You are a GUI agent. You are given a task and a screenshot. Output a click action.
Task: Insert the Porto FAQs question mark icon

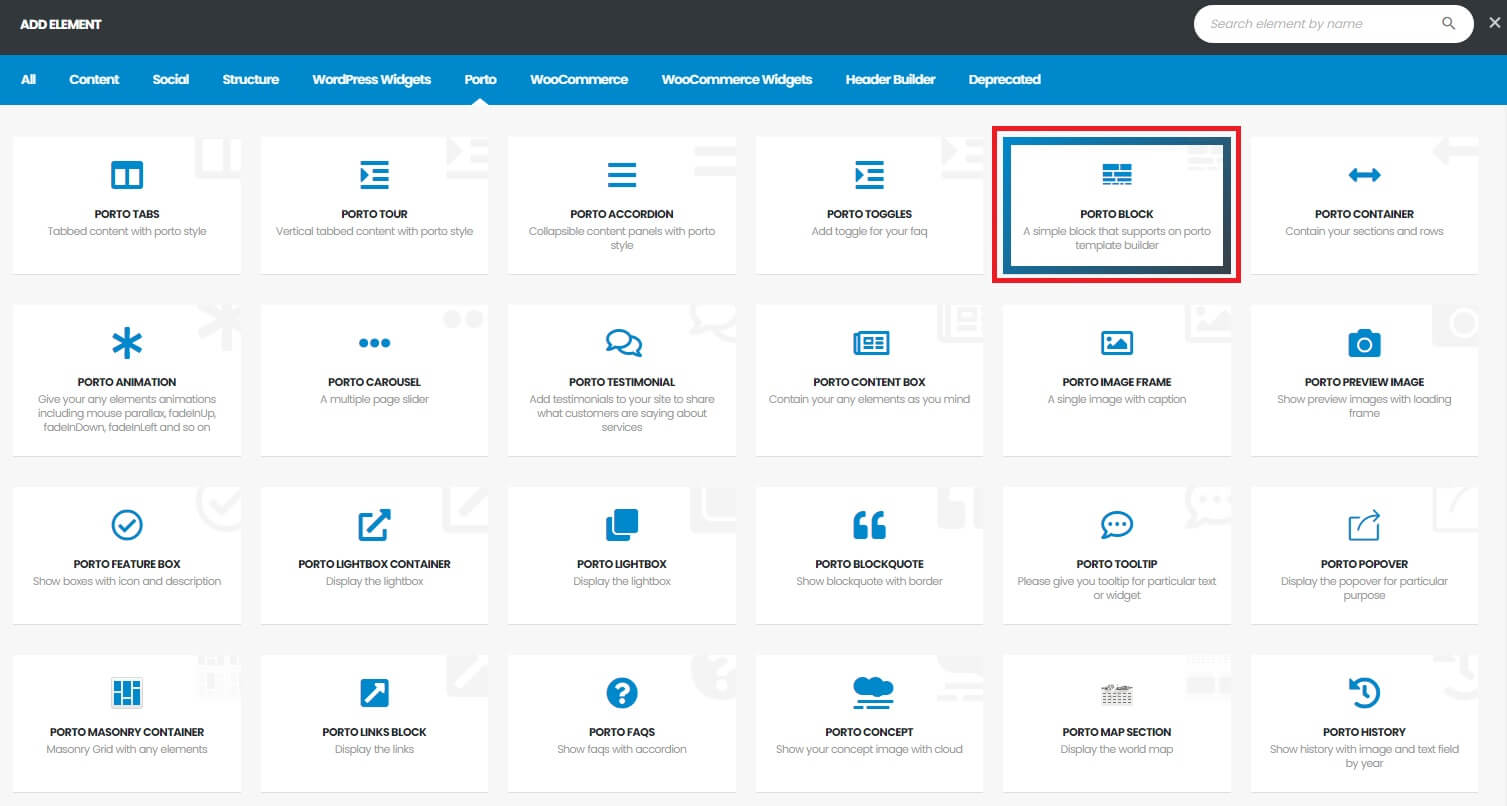622,692
